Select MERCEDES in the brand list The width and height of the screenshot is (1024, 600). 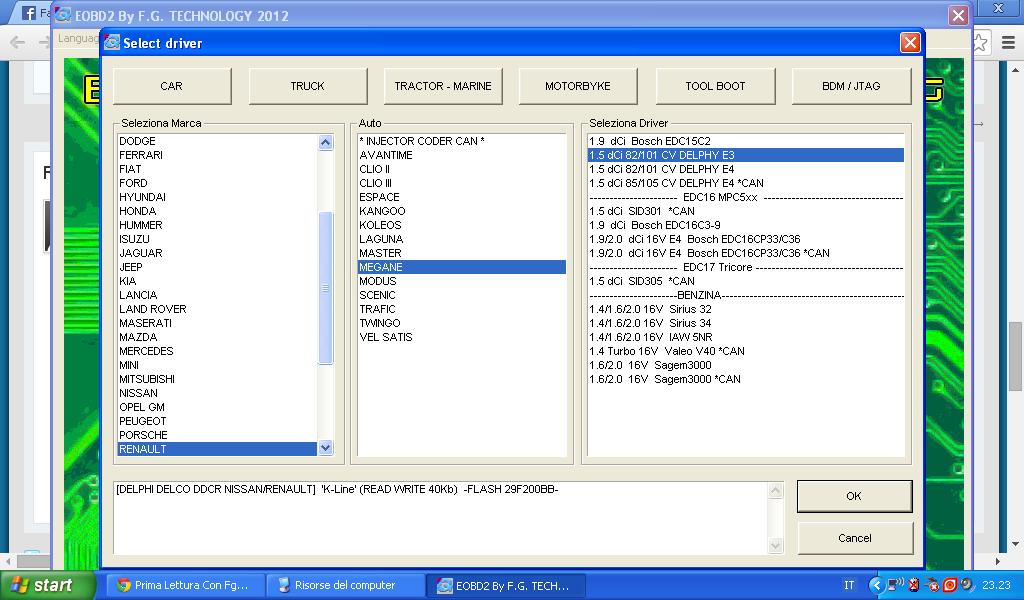(x=146, y=351)
